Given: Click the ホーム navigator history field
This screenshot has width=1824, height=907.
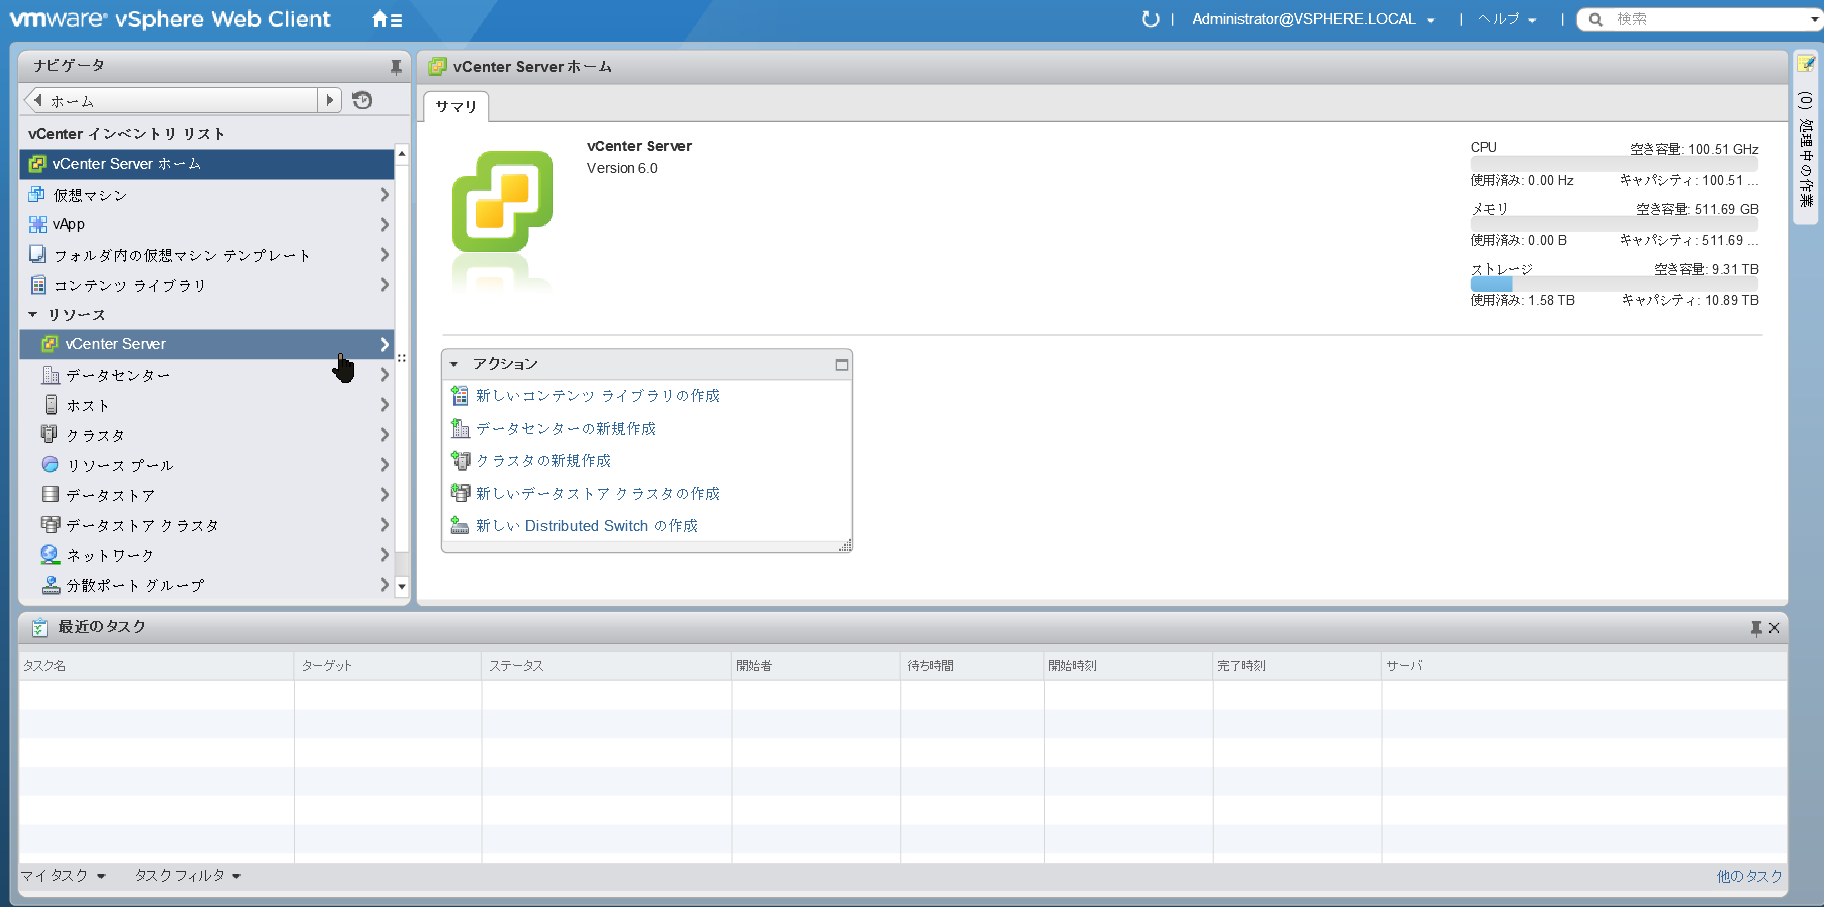Looking at the screenshot, I should pyautogui.click(x=182, y=100).
